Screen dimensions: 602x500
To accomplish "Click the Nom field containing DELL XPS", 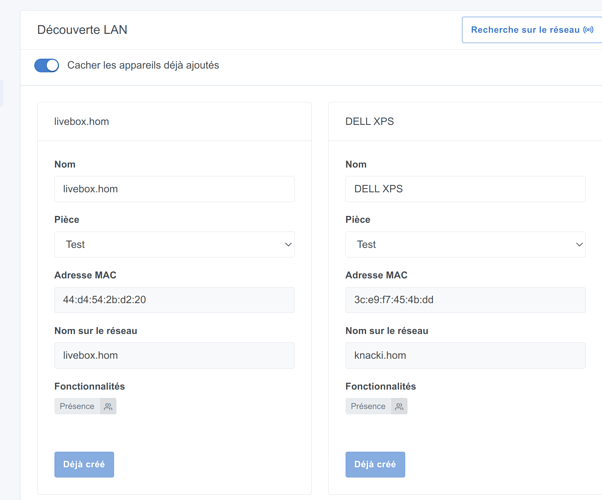I will [465, 189].
